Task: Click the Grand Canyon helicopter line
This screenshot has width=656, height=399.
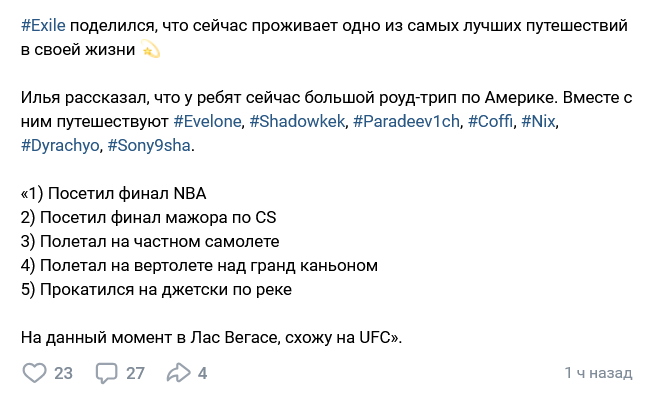Action: point(199,266)
